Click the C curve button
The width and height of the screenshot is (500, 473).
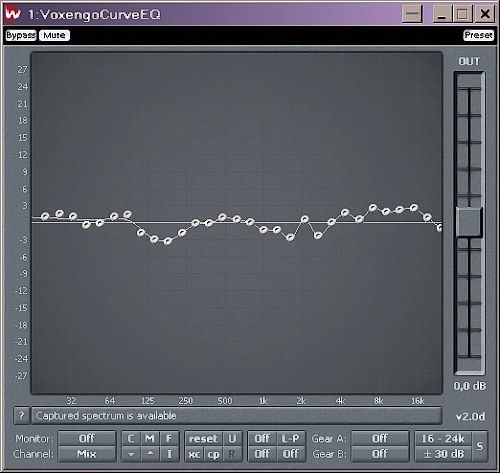click(x=131, y=438)
